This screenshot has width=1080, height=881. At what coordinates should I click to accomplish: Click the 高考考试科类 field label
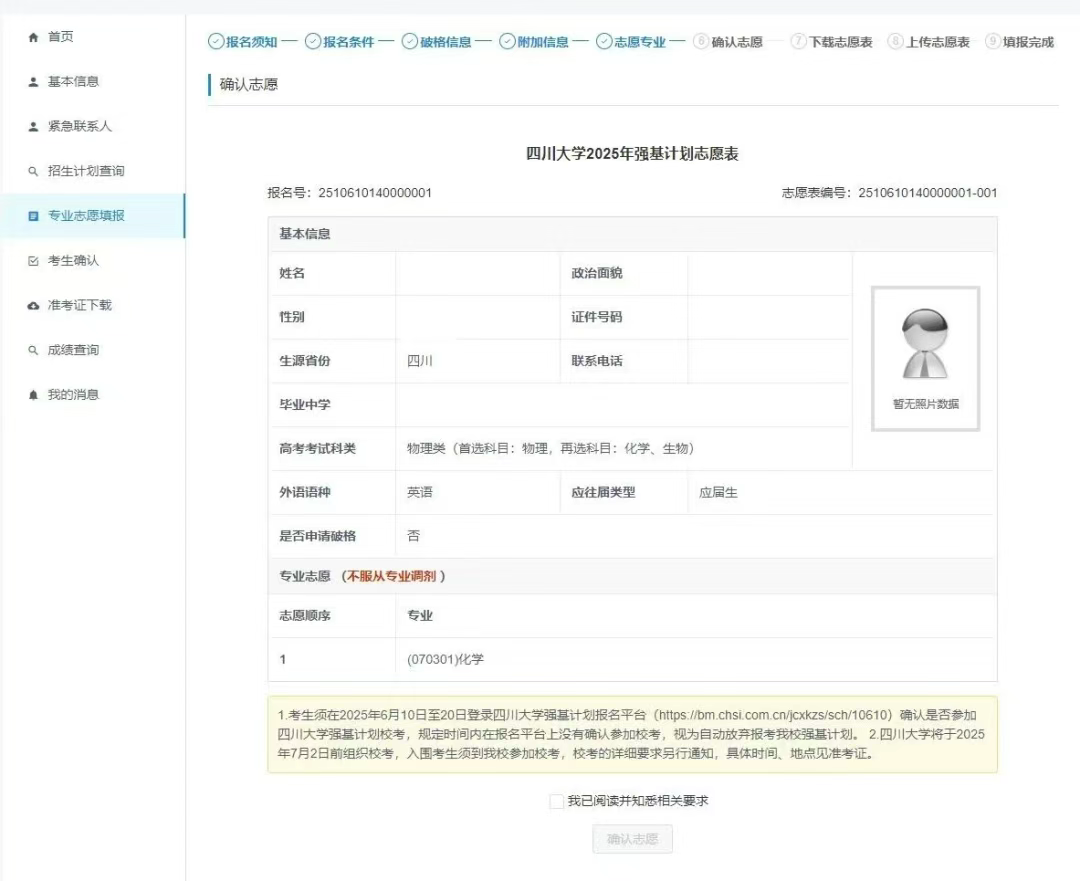[318, 448]
